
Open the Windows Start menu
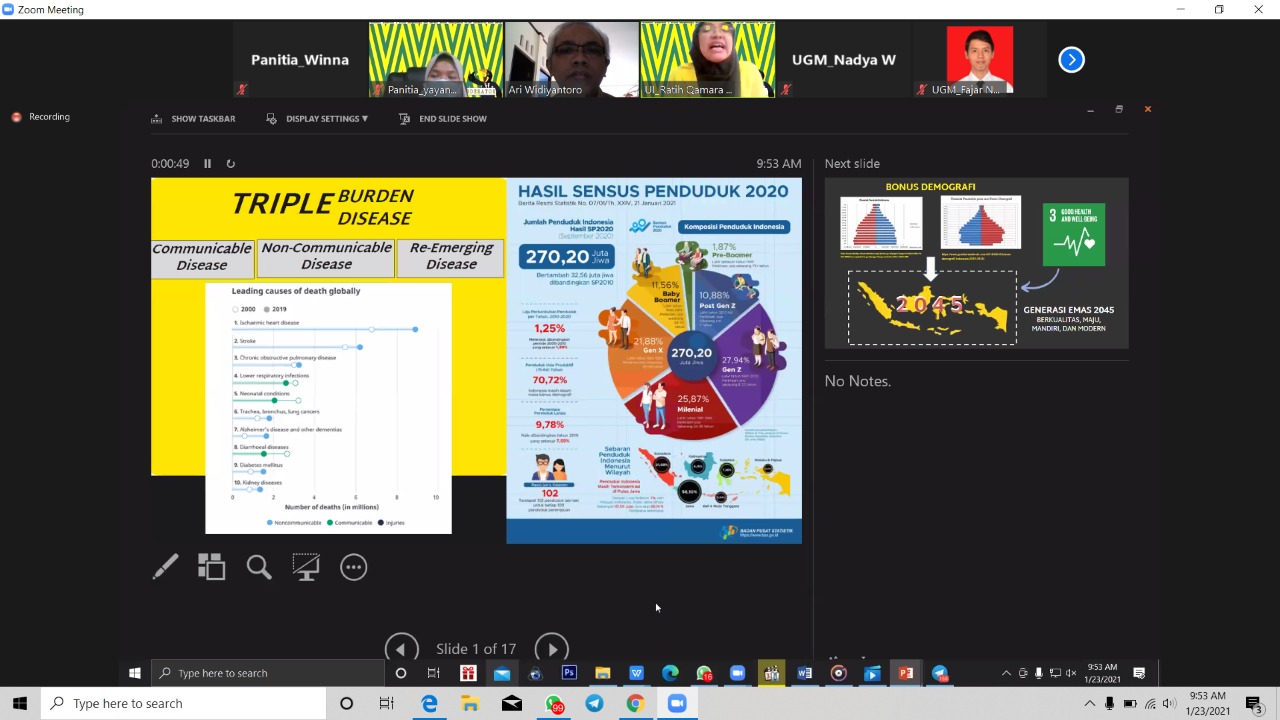click(20, 703)
